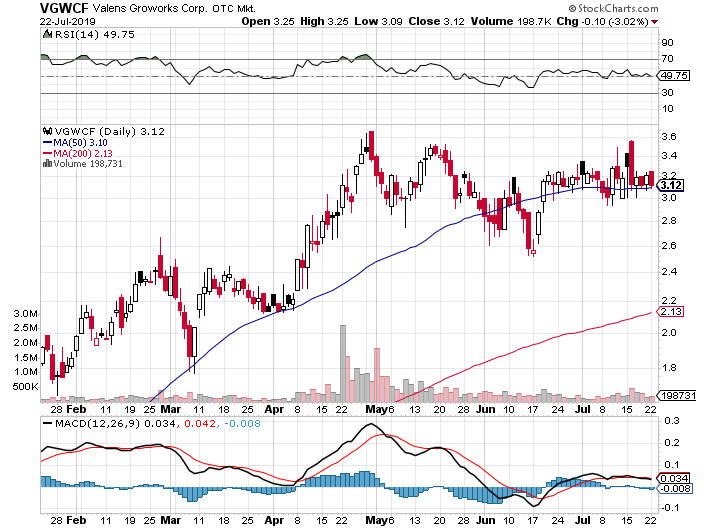The image size is (713, 530).
Task: Click the 49.75 RSI value tag
Action: pyautogui.click(x=671, y=74)
